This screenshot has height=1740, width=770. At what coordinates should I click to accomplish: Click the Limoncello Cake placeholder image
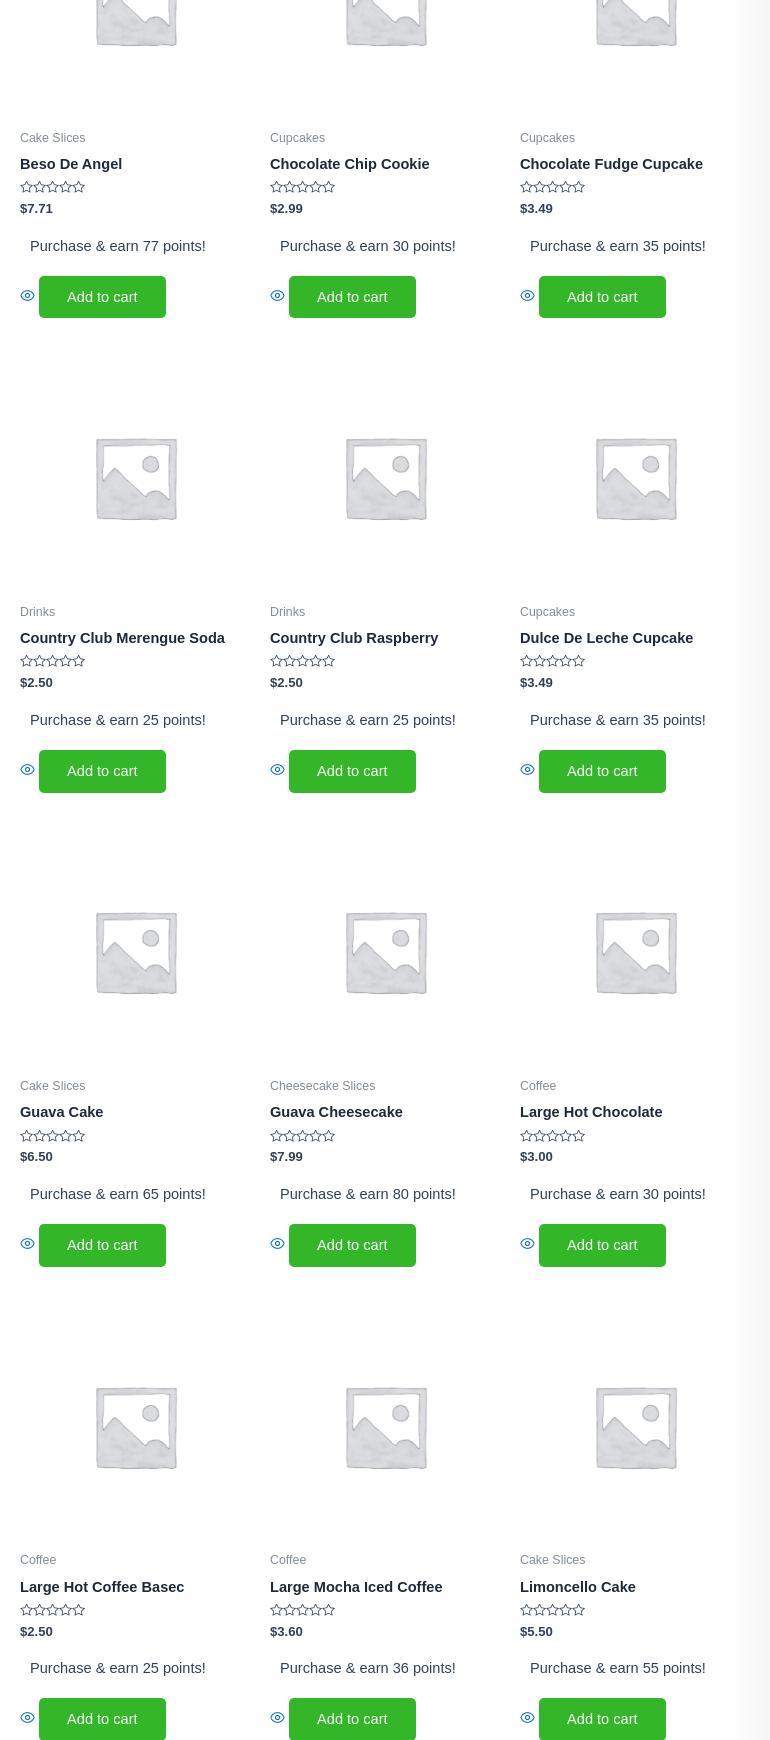point(635,1426)
